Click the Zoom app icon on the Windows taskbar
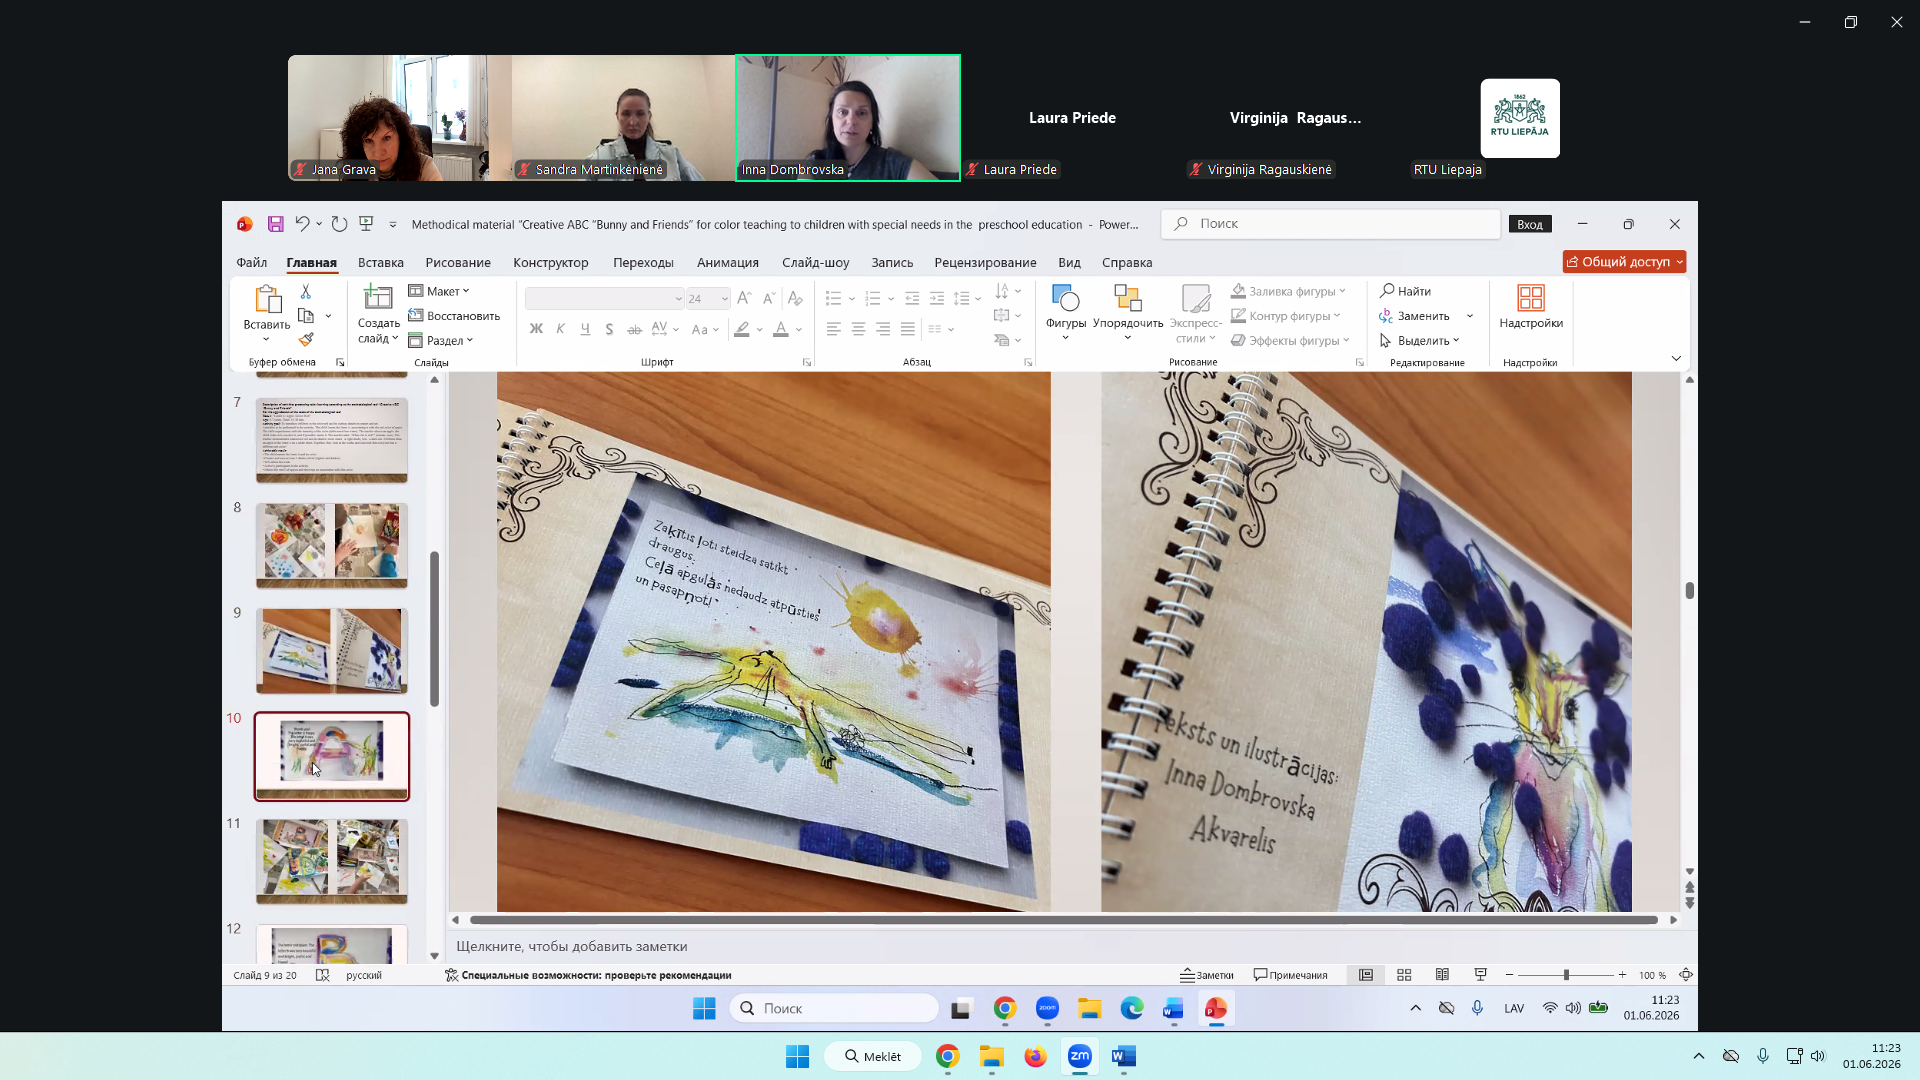This screenshot has width=1920, height=1080. 1080,1056
